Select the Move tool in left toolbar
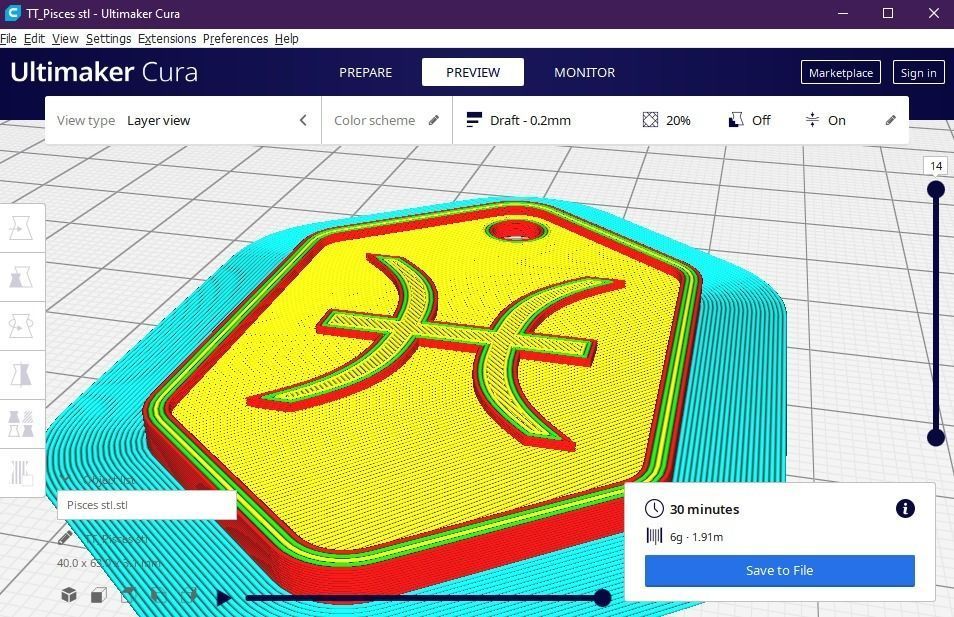 pos(21,228)
